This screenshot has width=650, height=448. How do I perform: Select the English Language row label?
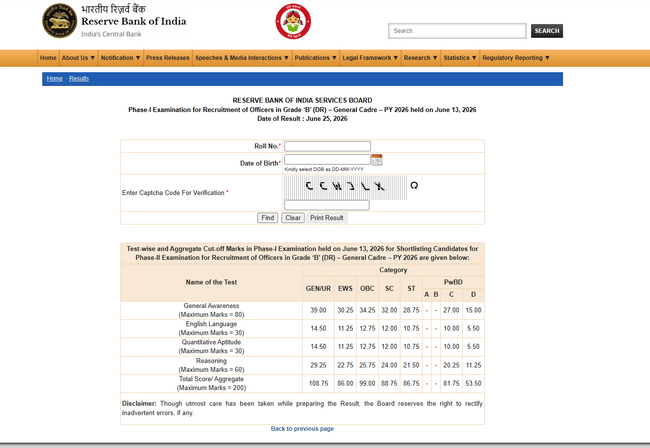click(x=211, y=328)
